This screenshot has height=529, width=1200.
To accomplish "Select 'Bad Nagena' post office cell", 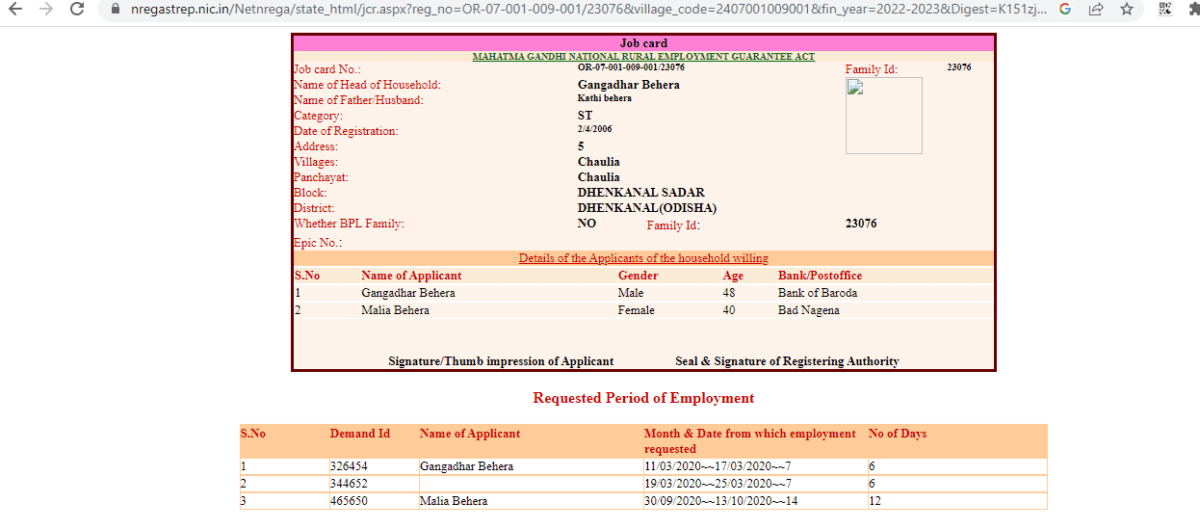I will tap(809, 311).
